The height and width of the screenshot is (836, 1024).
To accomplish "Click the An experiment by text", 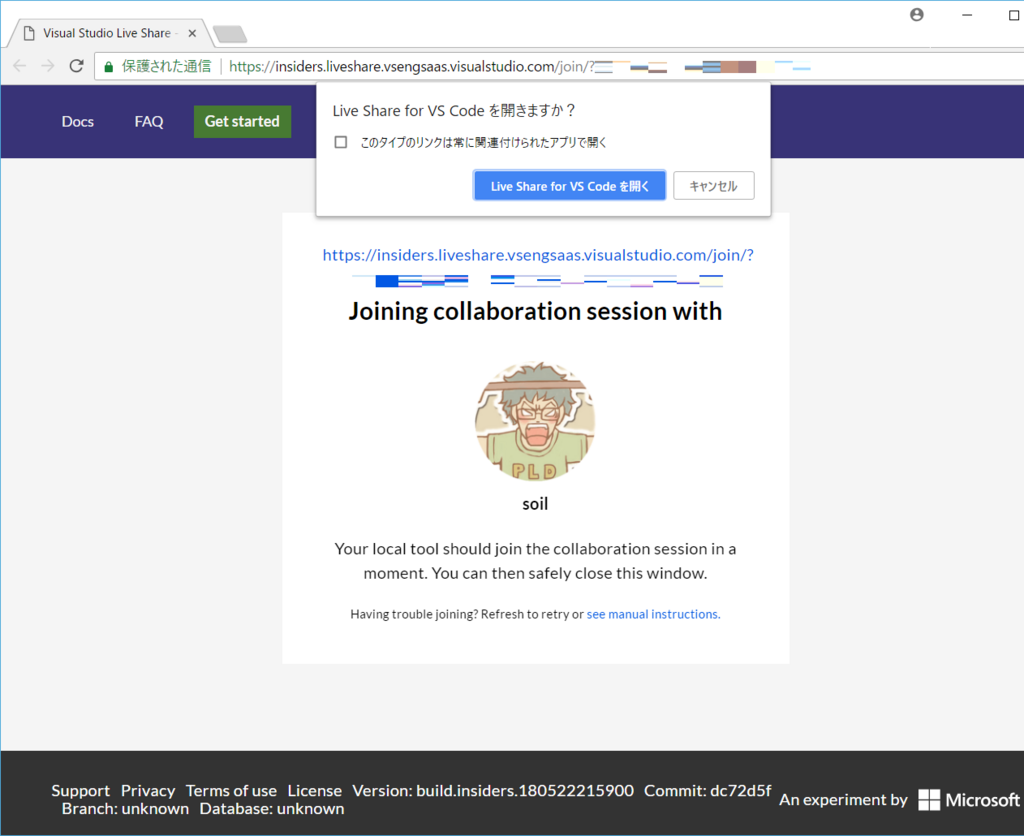I will point(843,799).
